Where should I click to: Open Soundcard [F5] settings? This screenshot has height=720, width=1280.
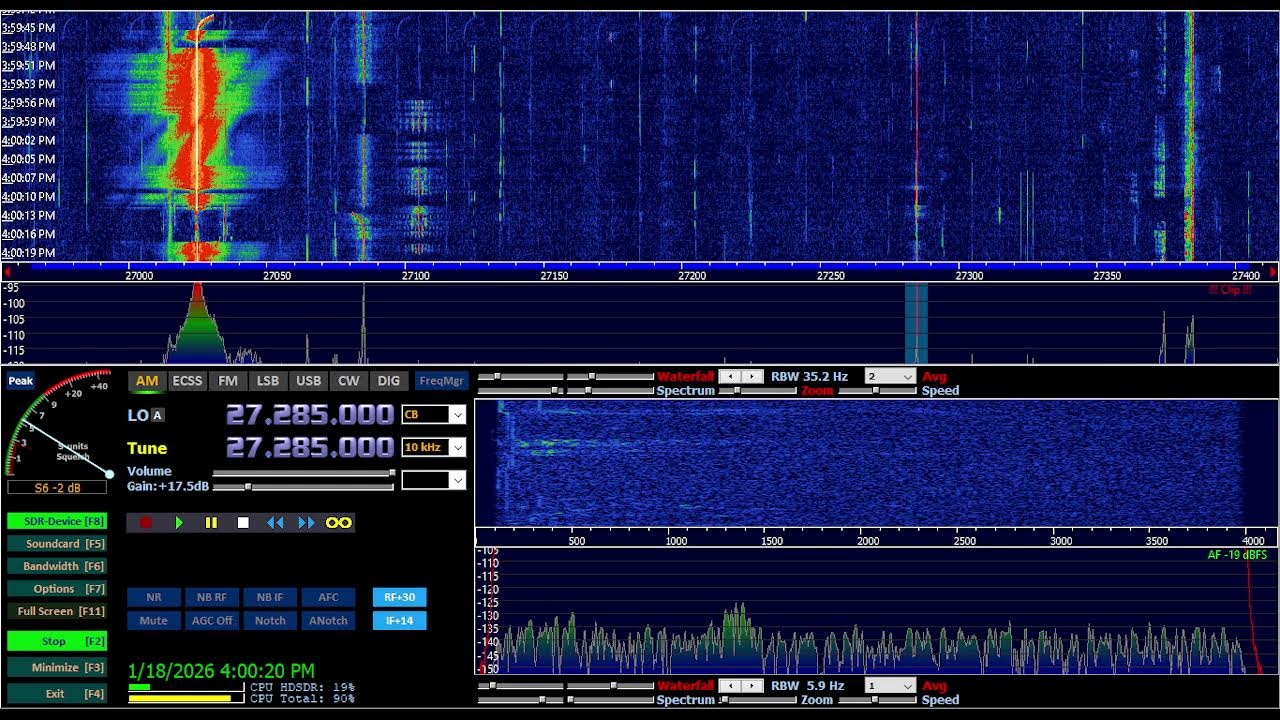tap(57, 544)
